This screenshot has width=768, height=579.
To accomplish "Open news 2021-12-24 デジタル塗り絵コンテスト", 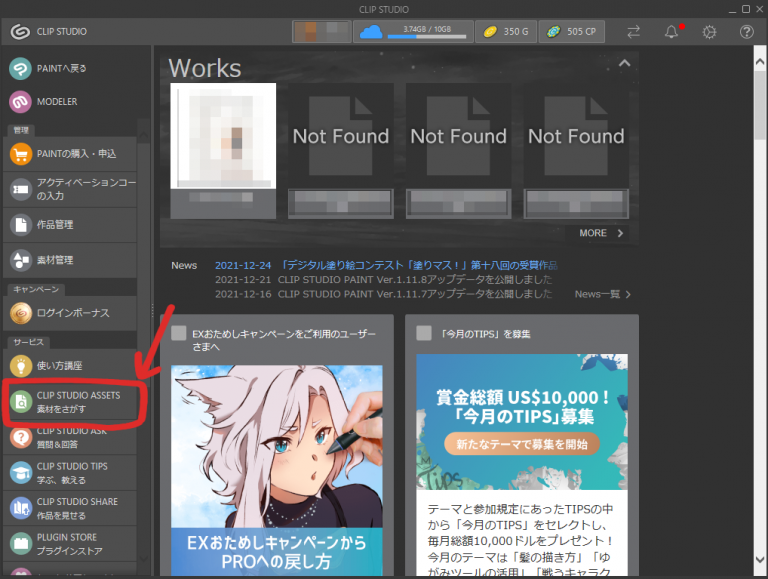I will tap(386, 265).
